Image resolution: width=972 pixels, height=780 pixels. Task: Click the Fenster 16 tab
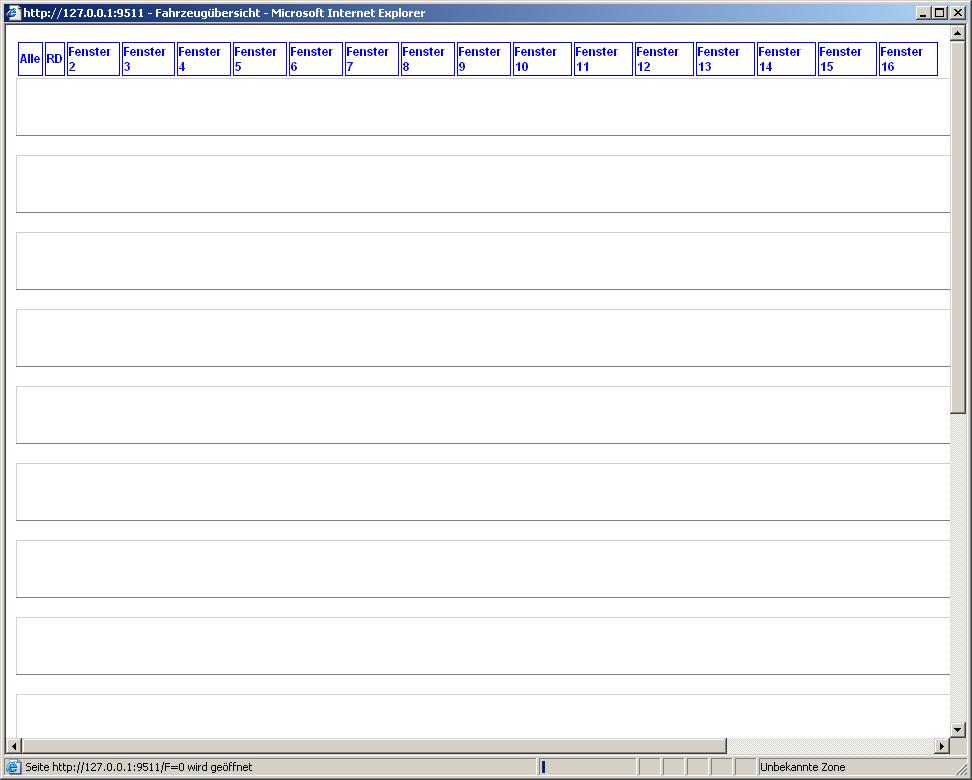tap(902, 59)
